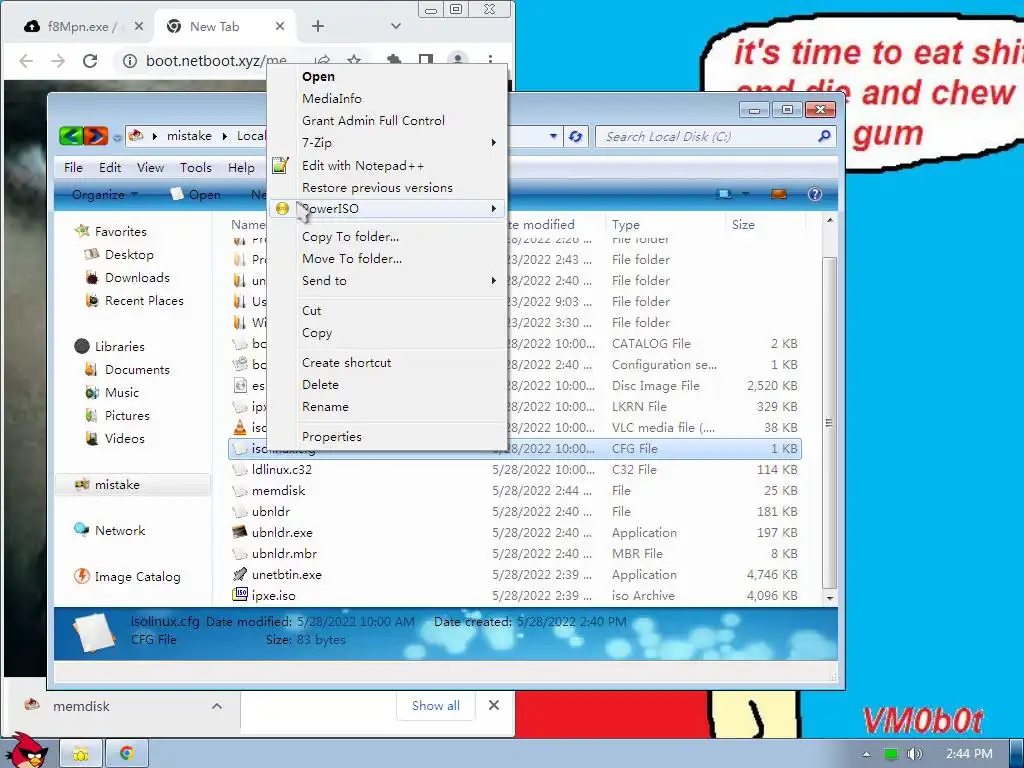Viewport: 1024px width, 768px height.
Task: Open Properties from context menu
Action: point(387,437)
